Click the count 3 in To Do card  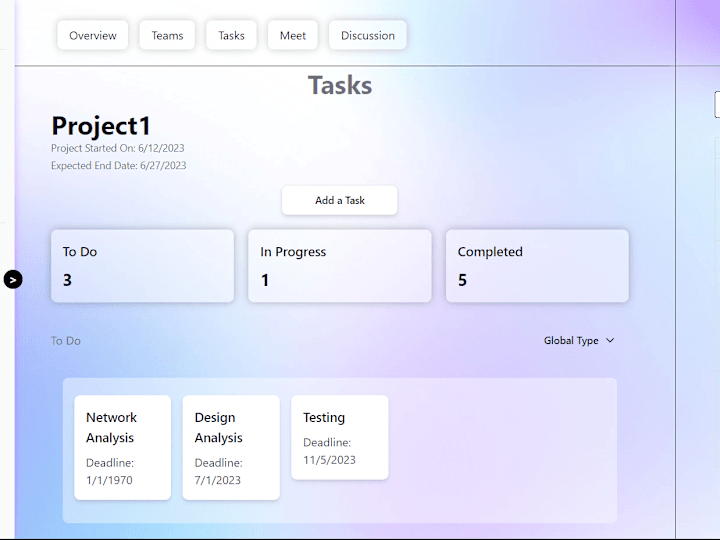[x=67, y=280]
